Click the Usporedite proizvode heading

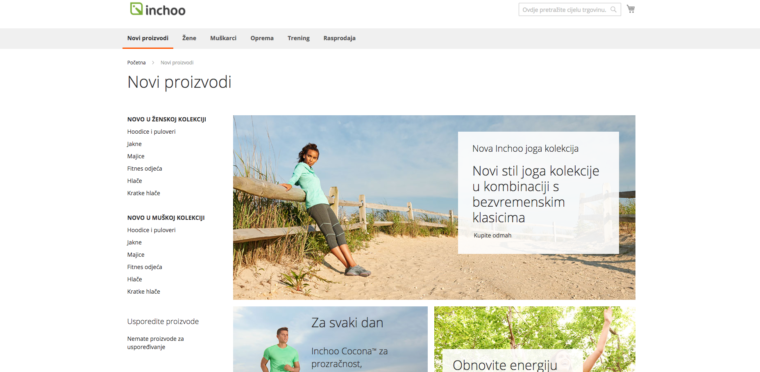click(163, 322)
